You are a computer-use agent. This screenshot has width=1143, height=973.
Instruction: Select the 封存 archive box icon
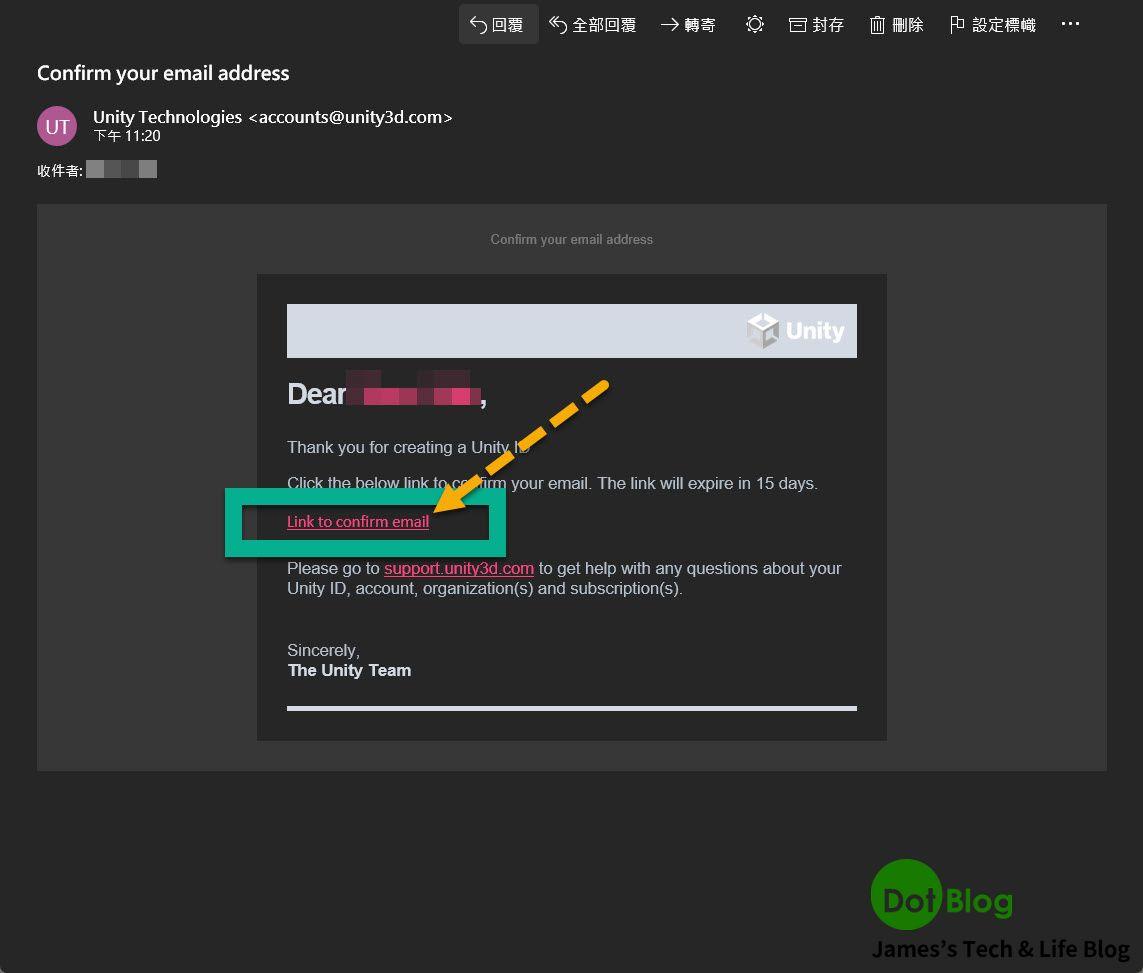(x=799, y=24)
